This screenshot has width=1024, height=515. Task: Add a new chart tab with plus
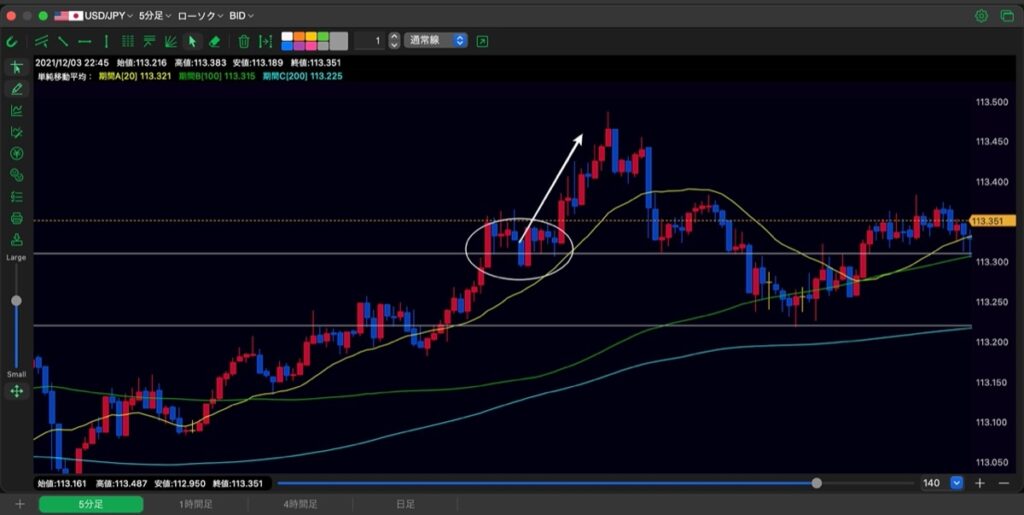pos(20,504)
